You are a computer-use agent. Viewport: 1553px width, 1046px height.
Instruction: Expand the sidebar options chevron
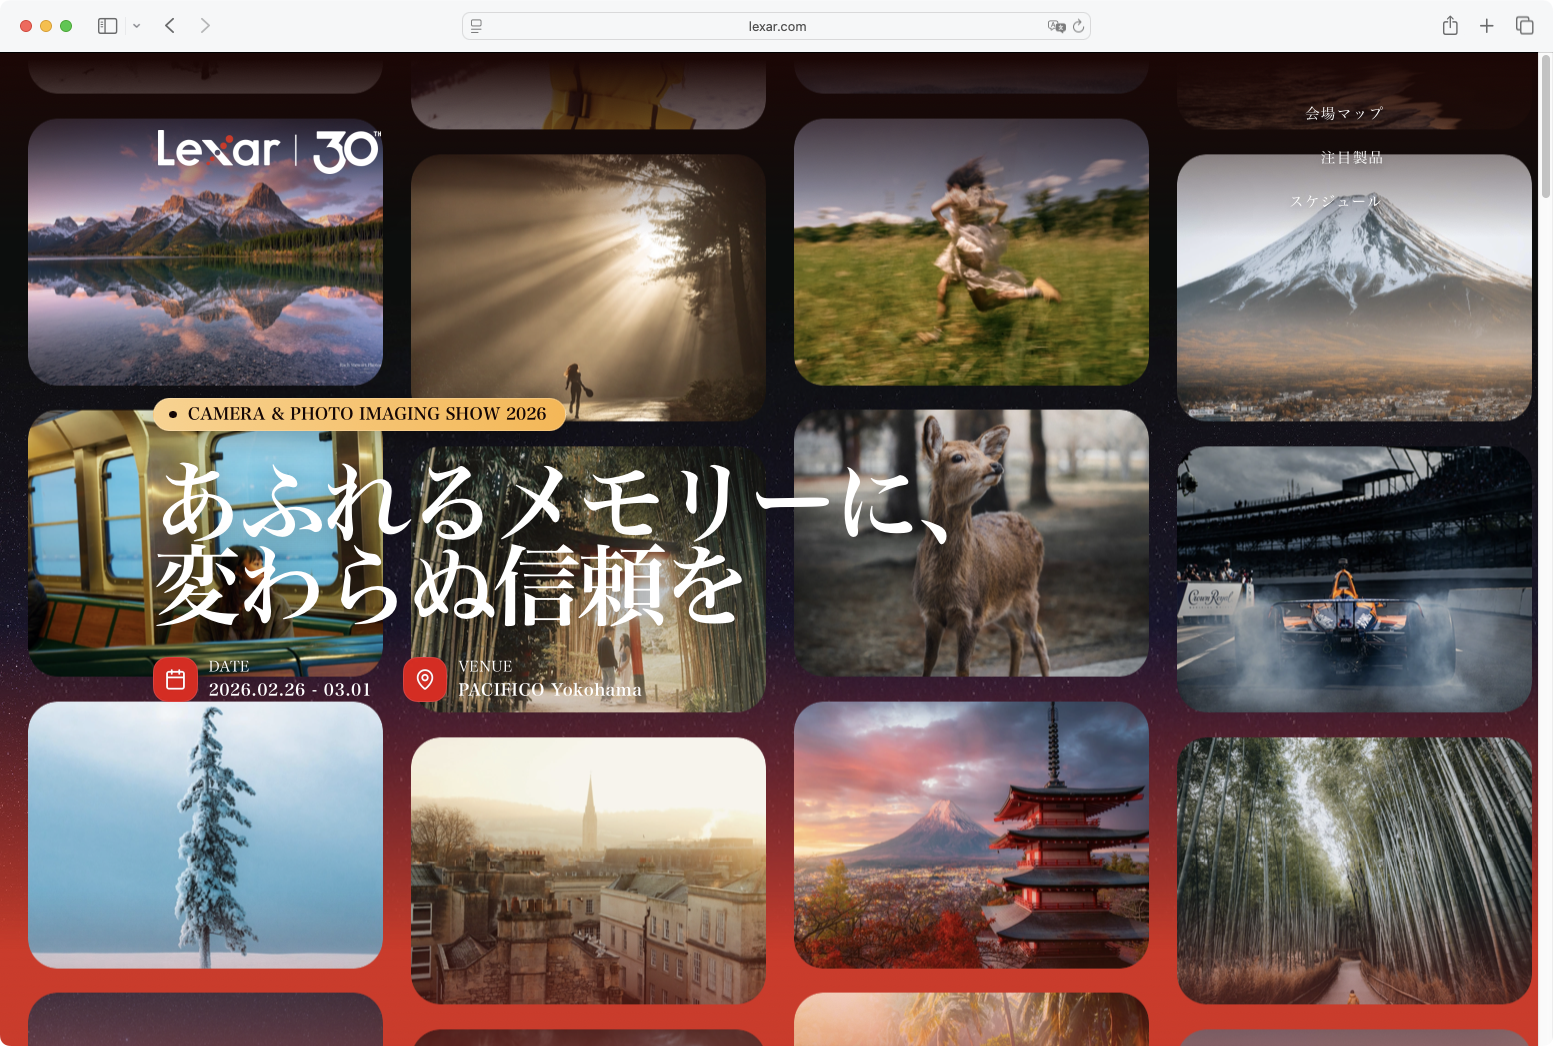(137, 25)
